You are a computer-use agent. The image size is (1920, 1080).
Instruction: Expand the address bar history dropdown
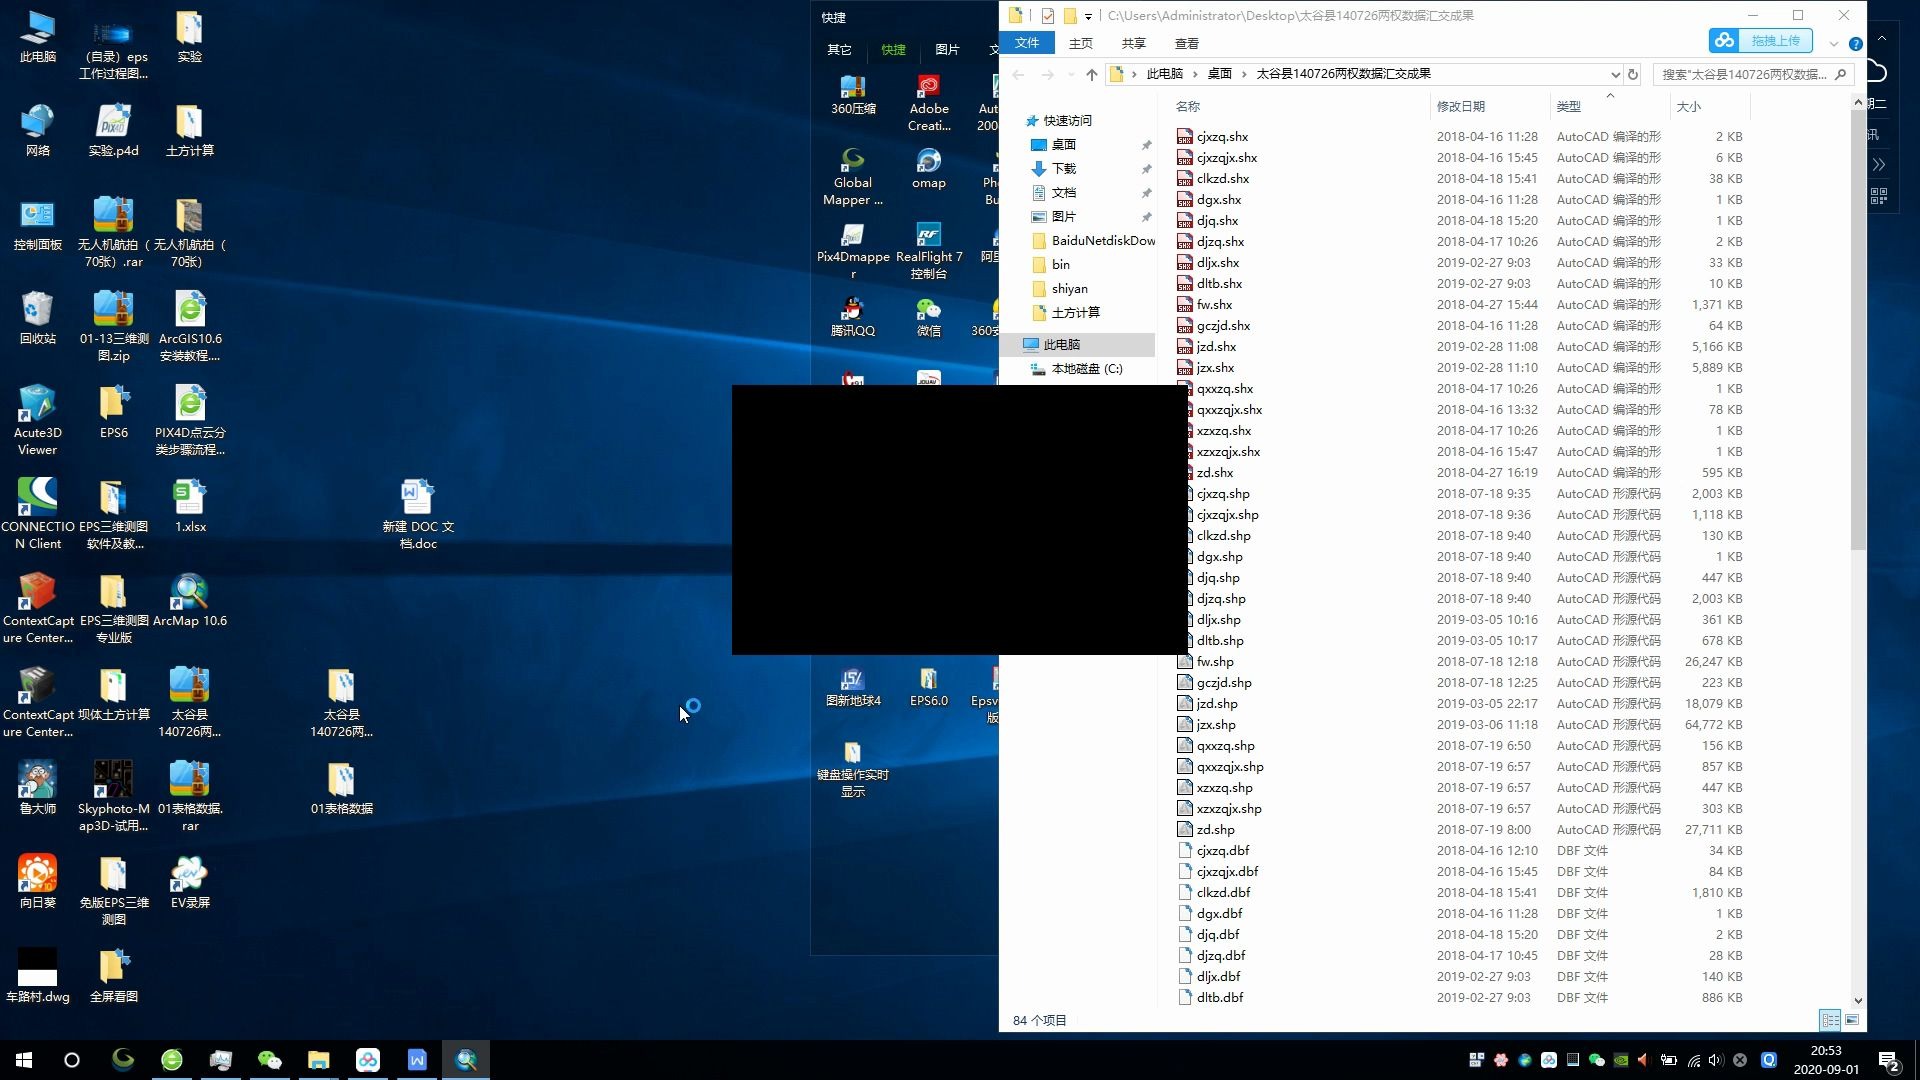click(1614, 74)
